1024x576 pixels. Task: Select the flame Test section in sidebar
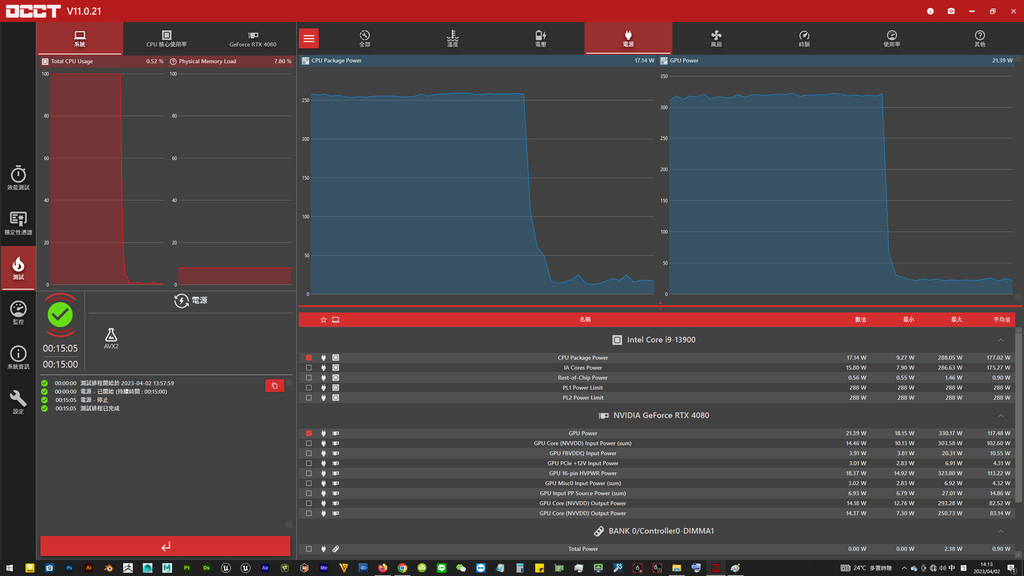[x=18, y=268]
